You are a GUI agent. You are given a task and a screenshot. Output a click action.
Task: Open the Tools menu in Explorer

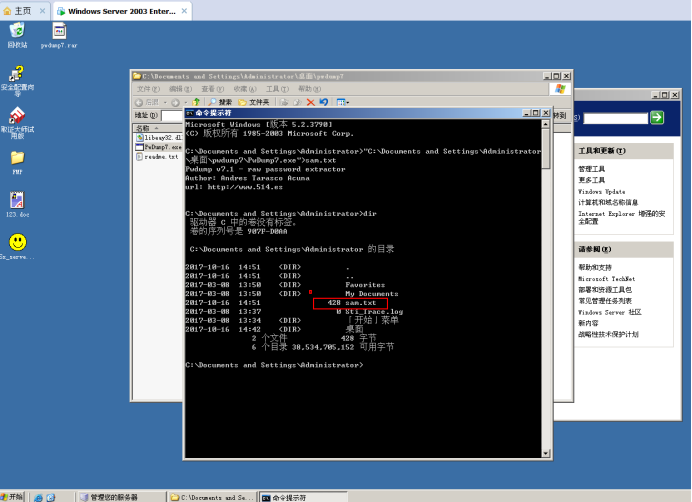pos(277,89)
